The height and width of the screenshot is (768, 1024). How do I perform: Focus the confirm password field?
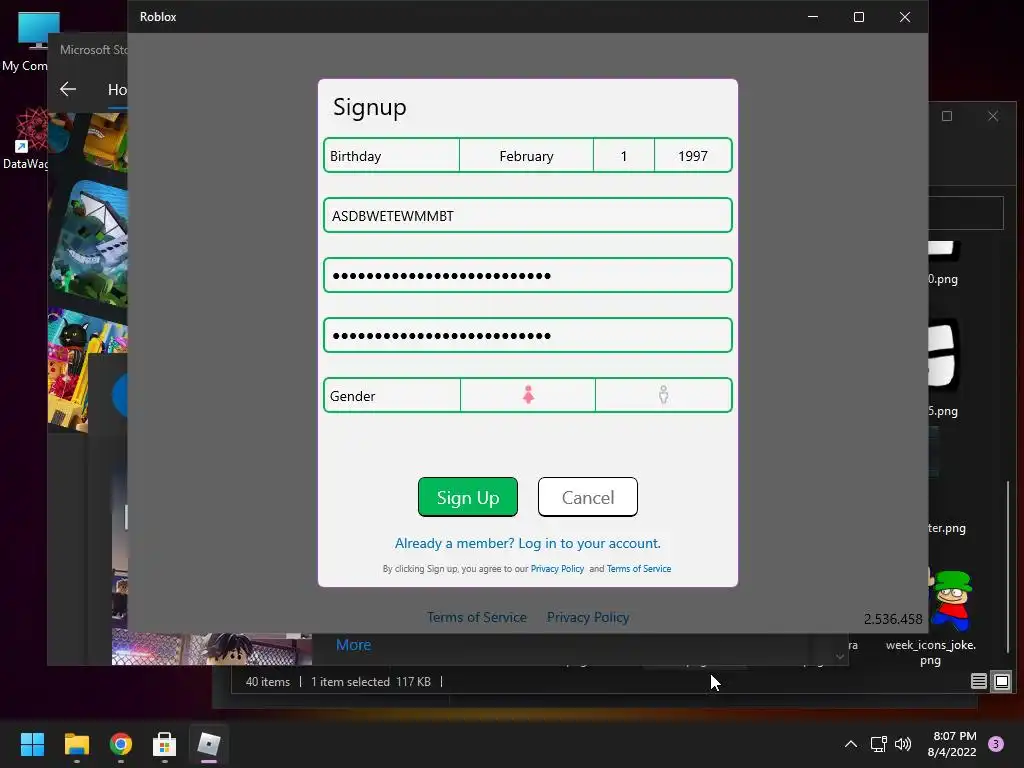tap(528, 336)
